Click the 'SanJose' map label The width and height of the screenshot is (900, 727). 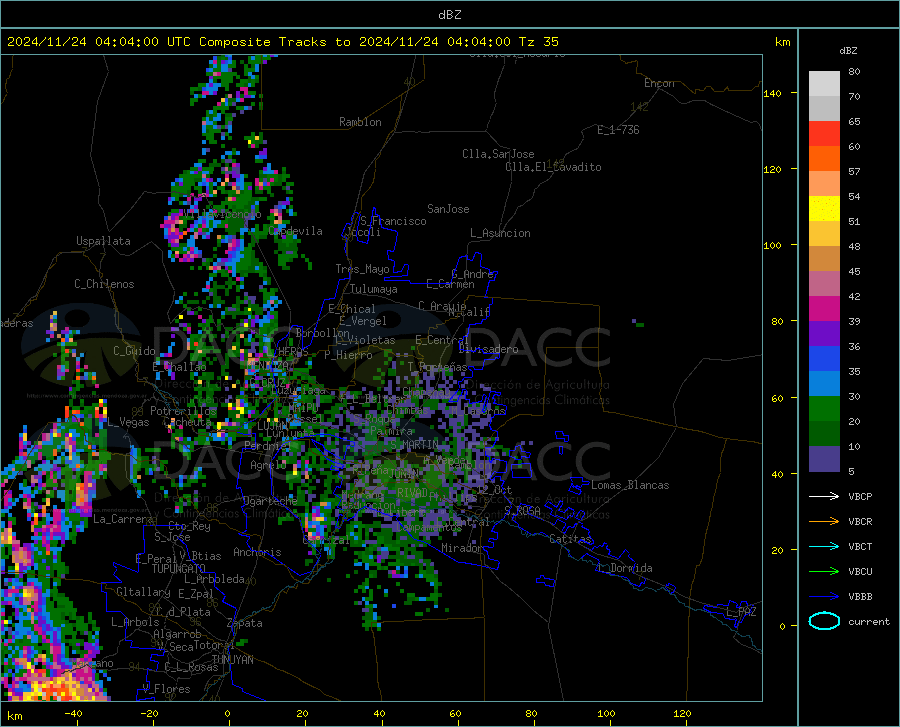[x=448, y=209]
